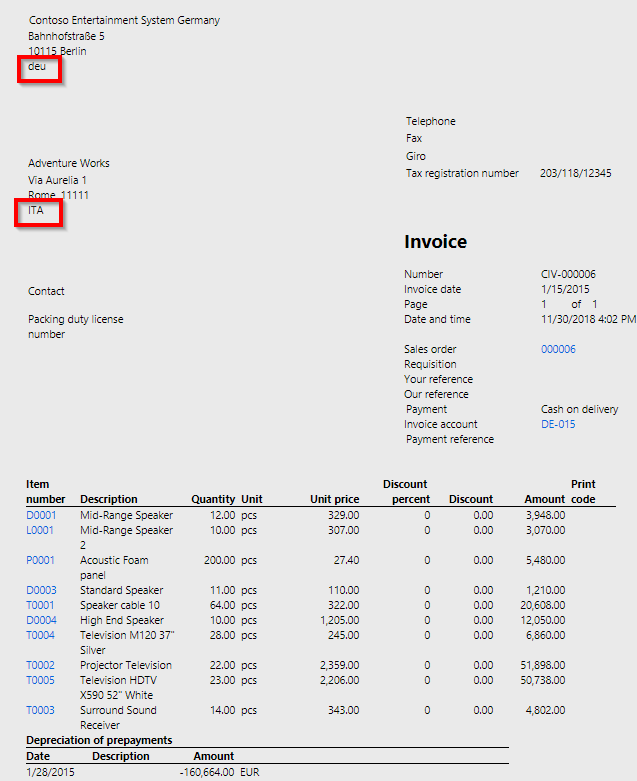Click item link T0001 for Speaker cable
The image size is (637, 781).
click(x=40, y=605)
